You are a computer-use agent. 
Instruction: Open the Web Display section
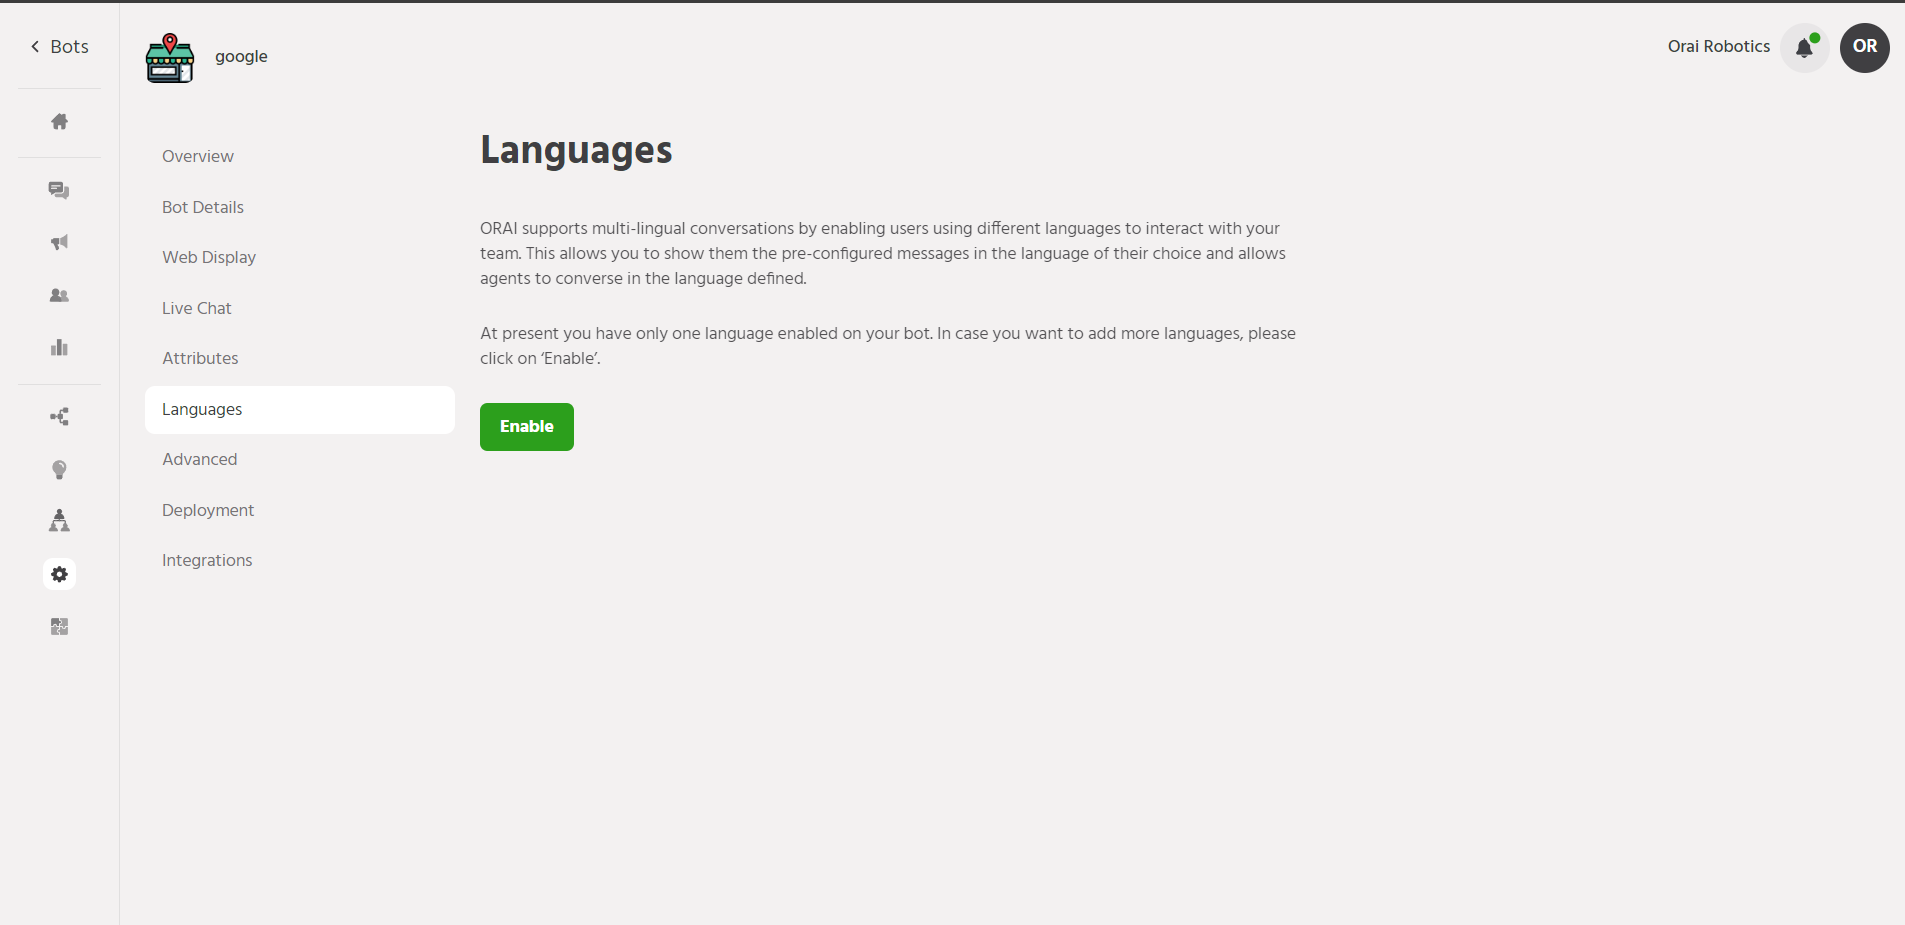(209, 257)
